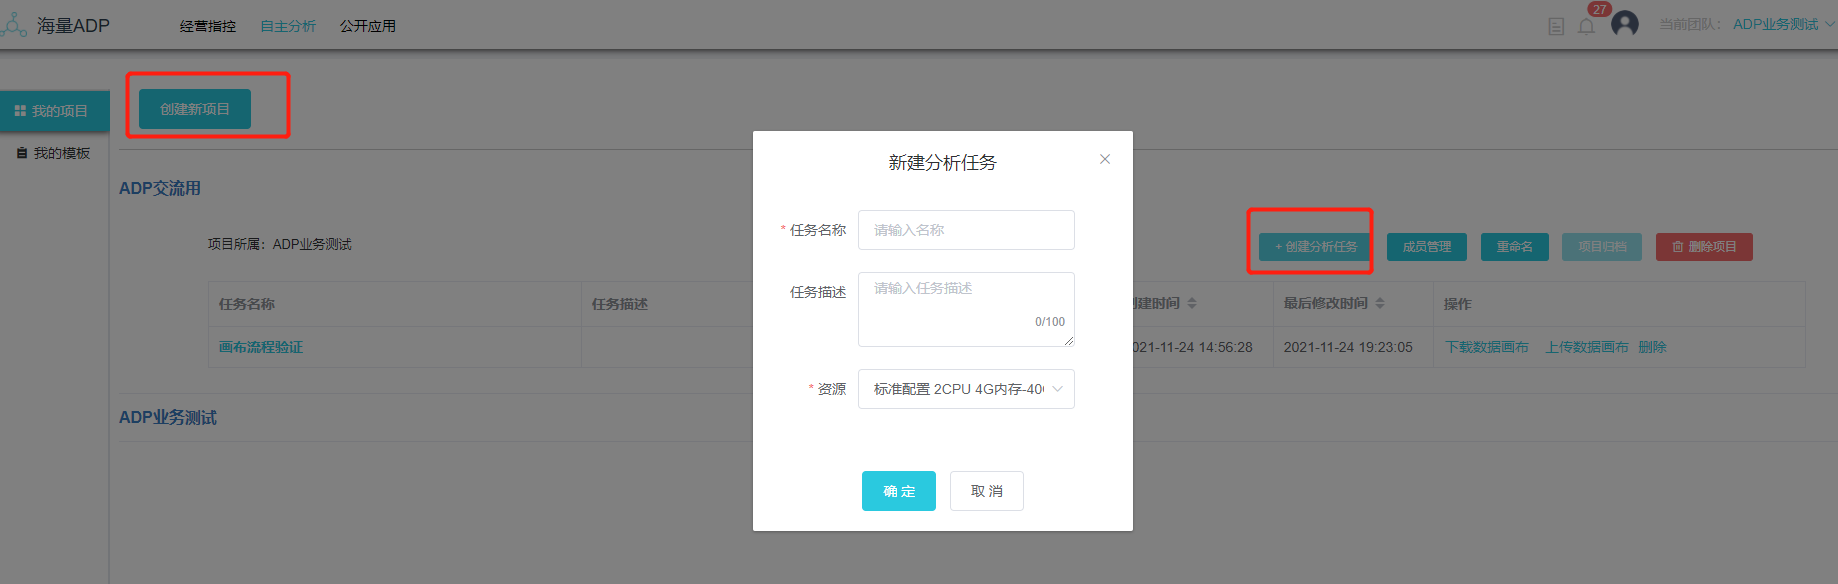This screenshot has width=1838, height=584.
Task: Sort by creation time column arrows
Action: coord(1192,303)
